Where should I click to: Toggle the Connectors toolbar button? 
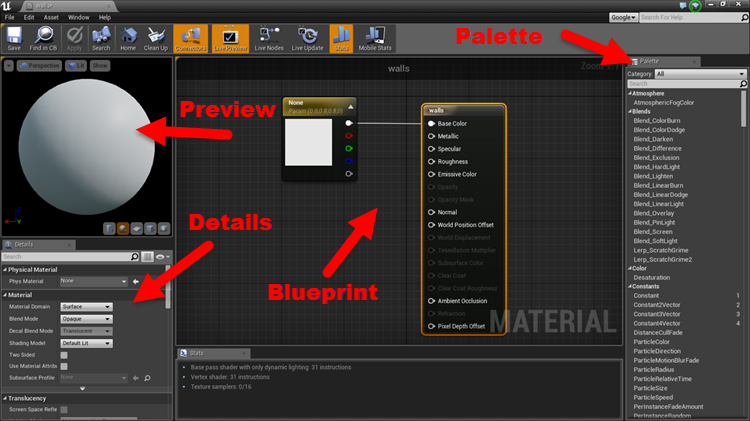tap(190, 38)
